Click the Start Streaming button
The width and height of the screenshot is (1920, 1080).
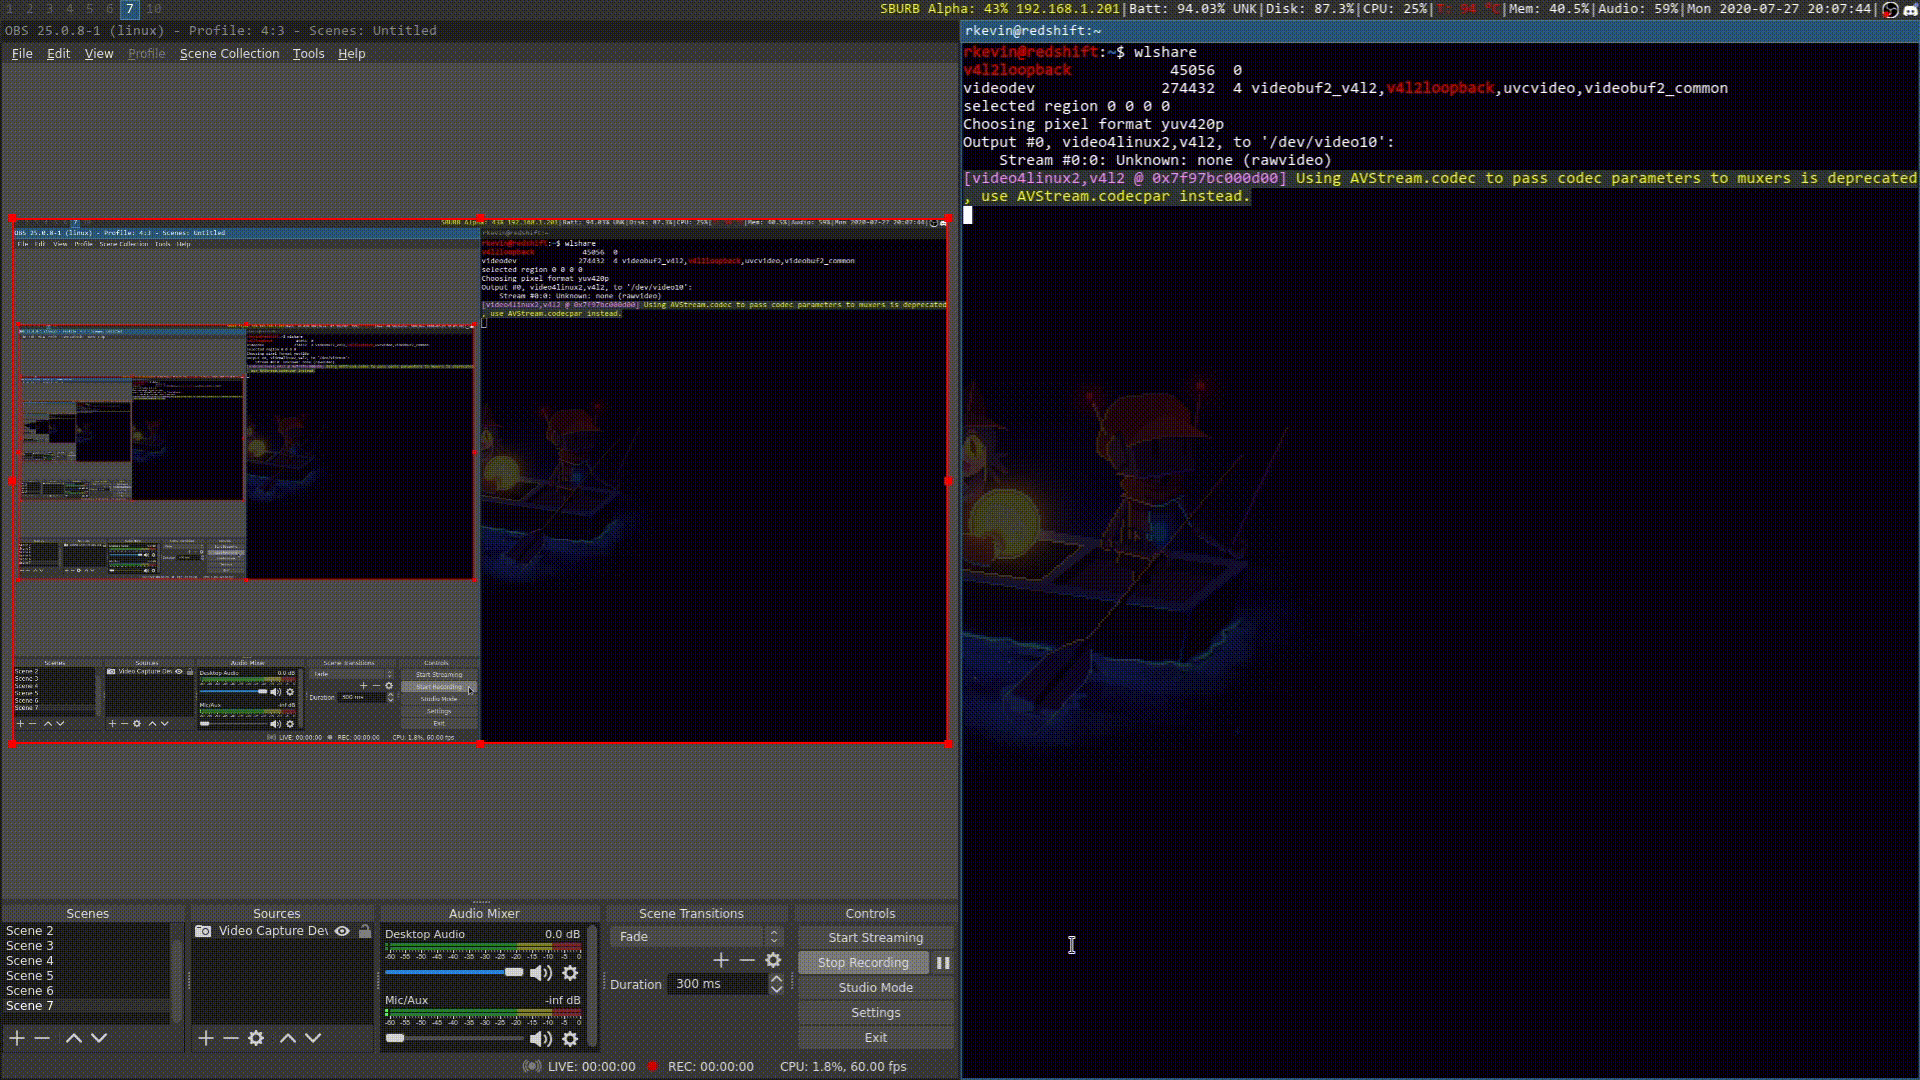[875, 937]
